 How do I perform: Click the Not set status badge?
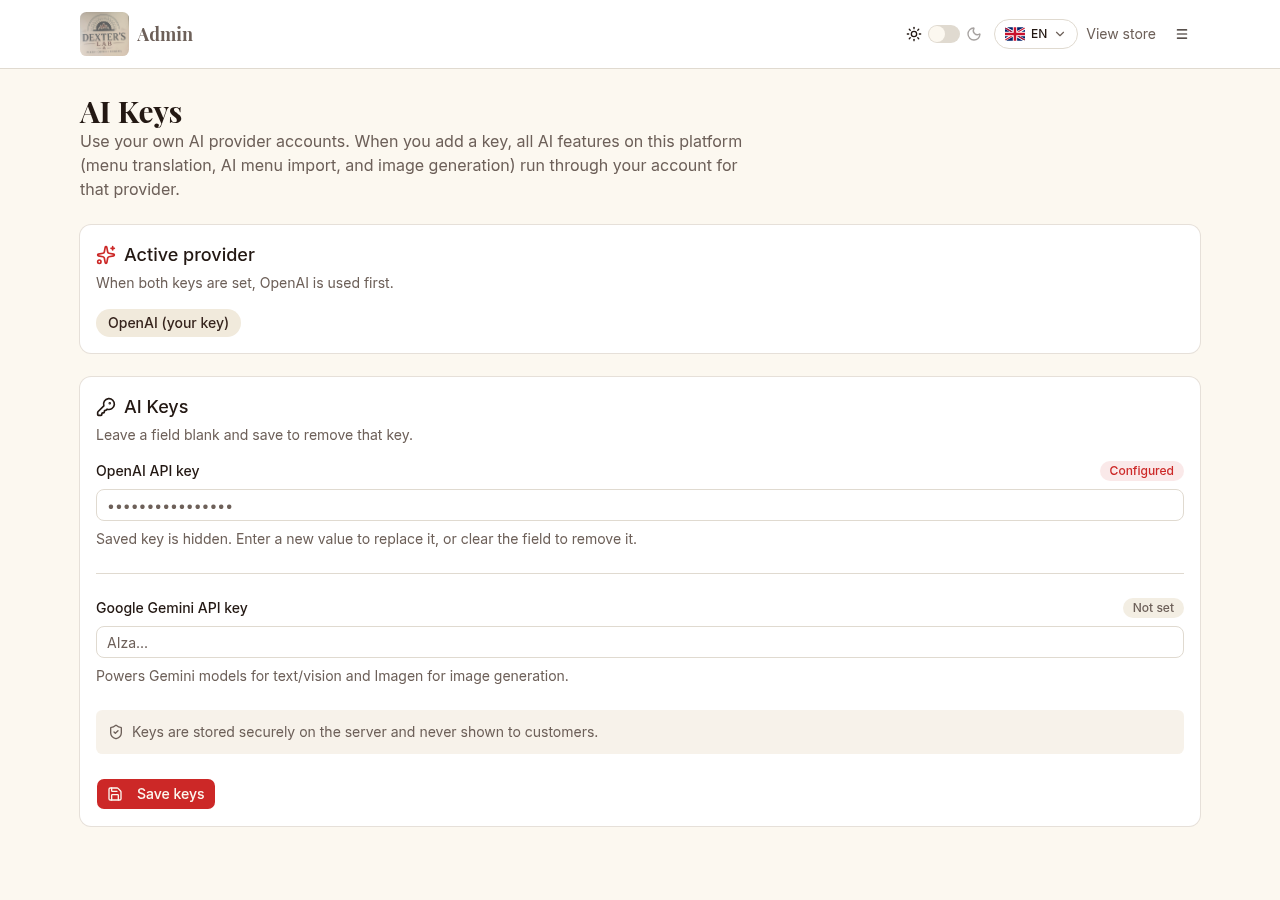coord(1153,608)
